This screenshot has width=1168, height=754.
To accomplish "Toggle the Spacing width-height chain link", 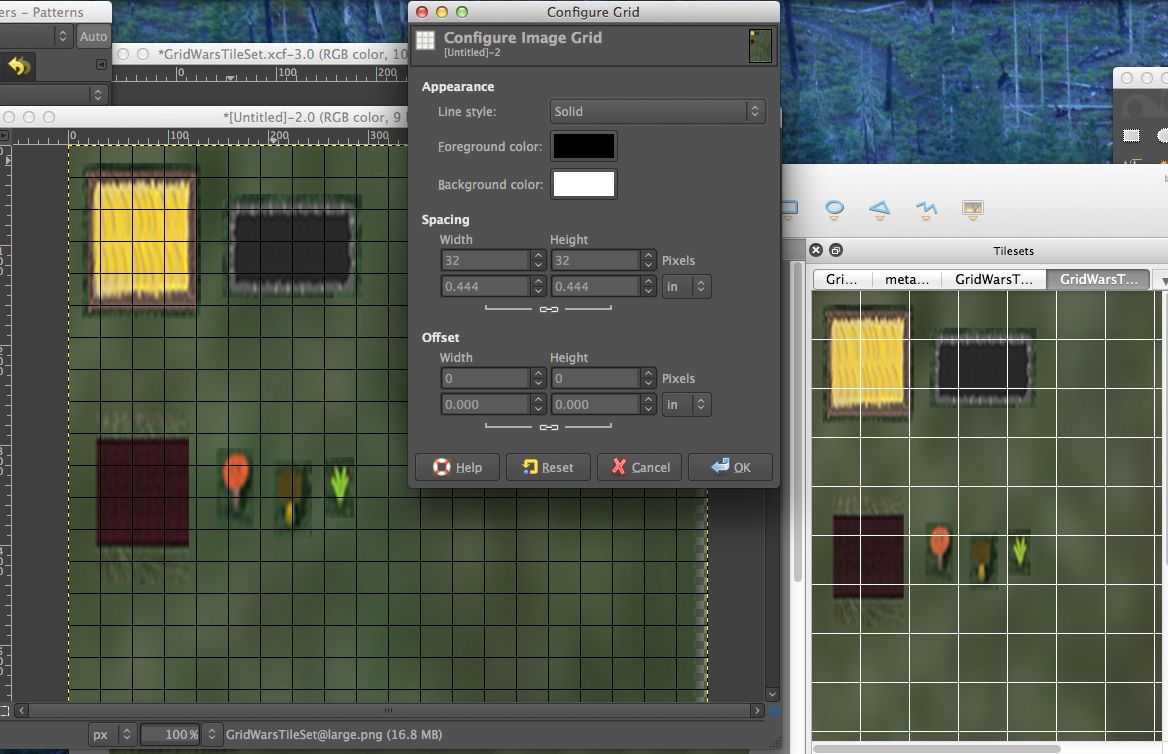I will 549,308.
